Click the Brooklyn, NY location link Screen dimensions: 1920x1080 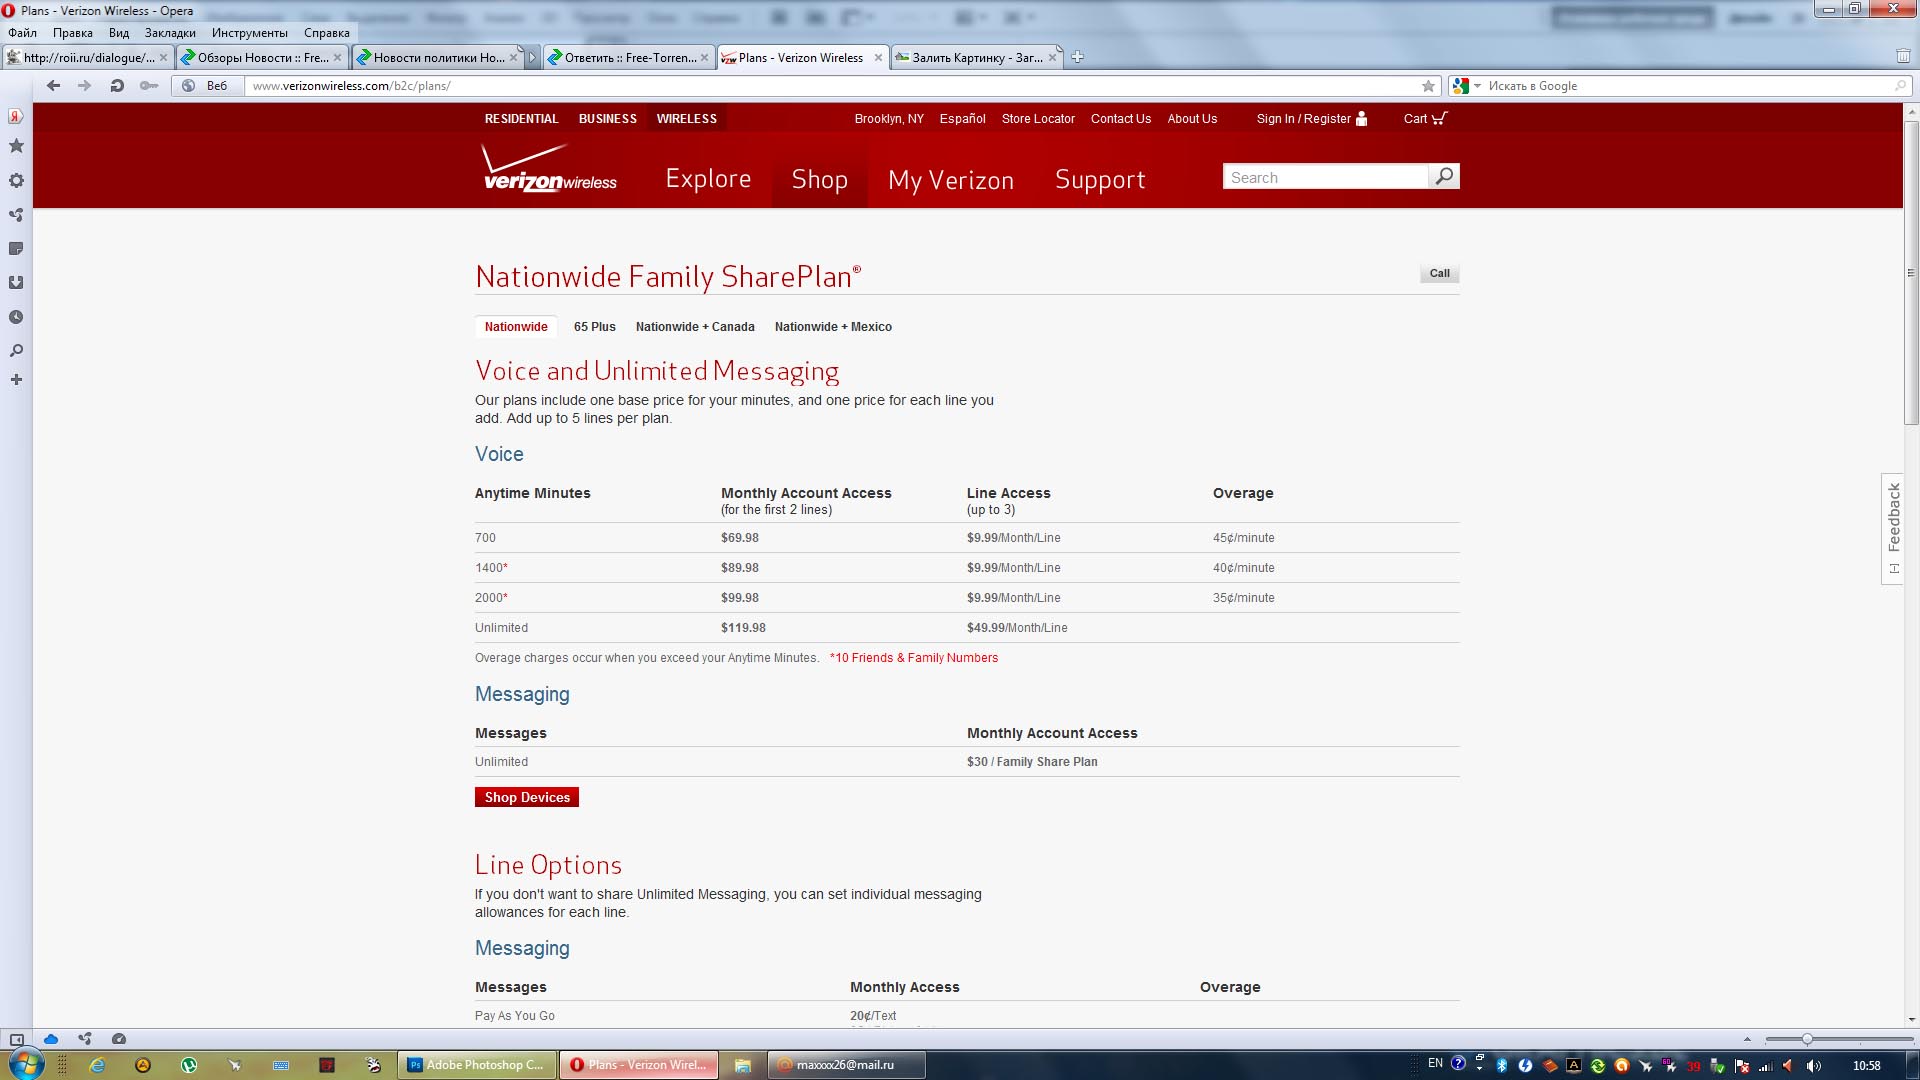[x=888, y=118]
